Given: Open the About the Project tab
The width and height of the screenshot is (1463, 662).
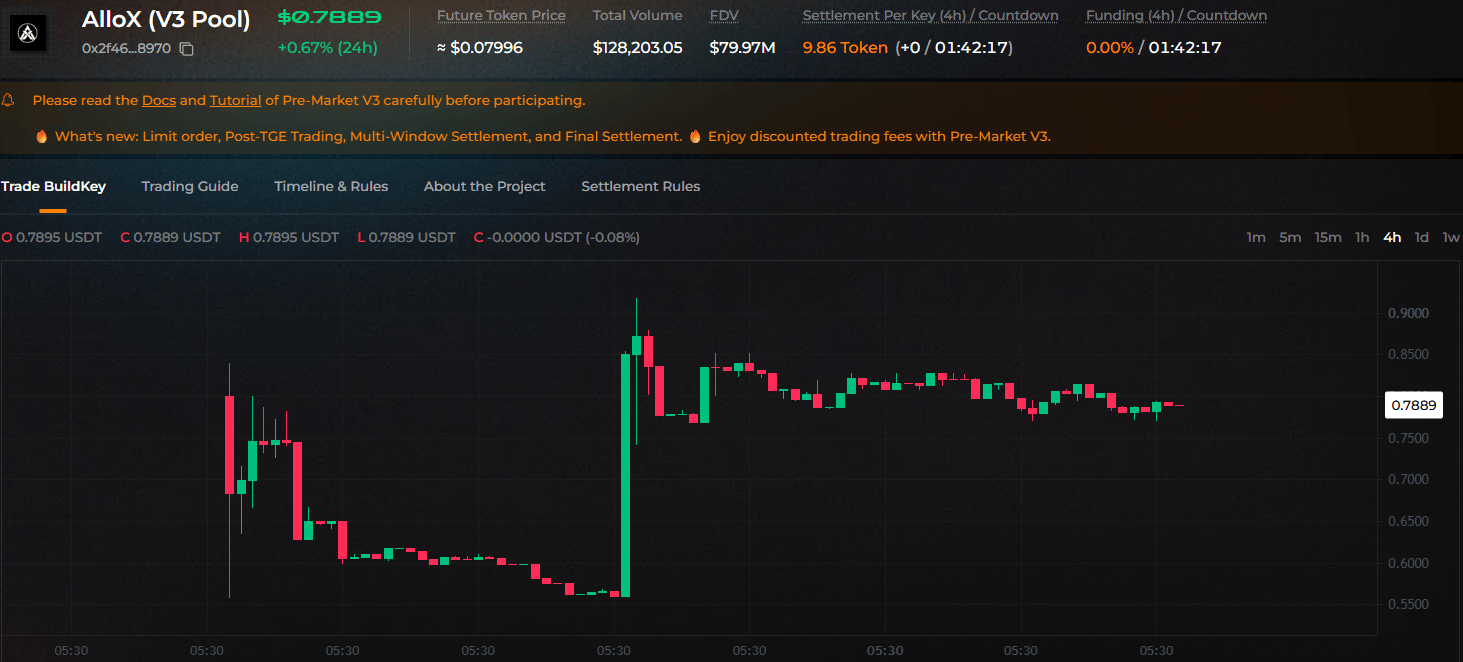Looking at the screenshot, I should click(x=485, y=186).
